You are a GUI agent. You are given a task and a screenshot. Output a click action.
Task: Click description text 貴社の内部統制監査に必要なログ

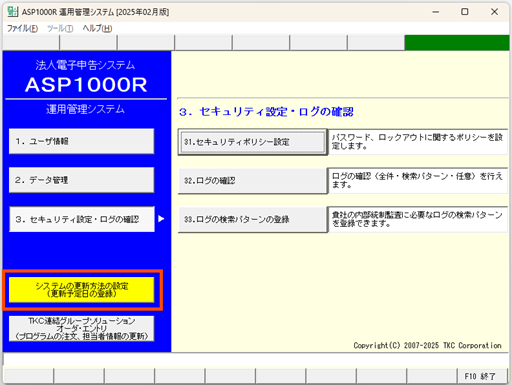coord(417,219)
